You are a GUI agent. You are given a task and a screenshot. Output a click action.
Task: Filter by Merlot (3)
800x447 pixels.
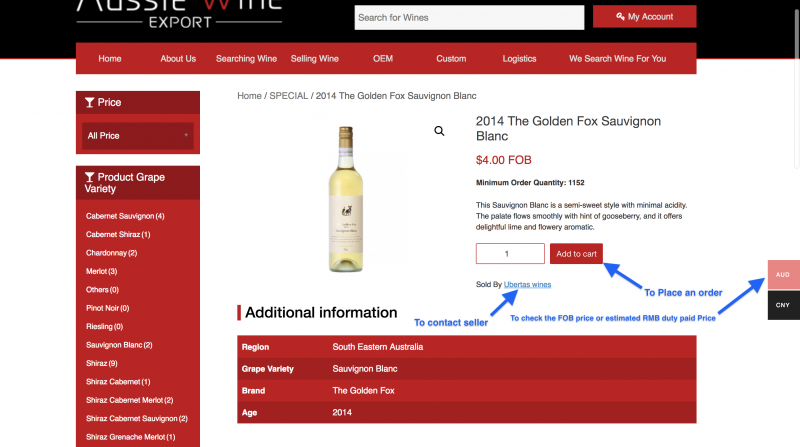pos(101,271)
